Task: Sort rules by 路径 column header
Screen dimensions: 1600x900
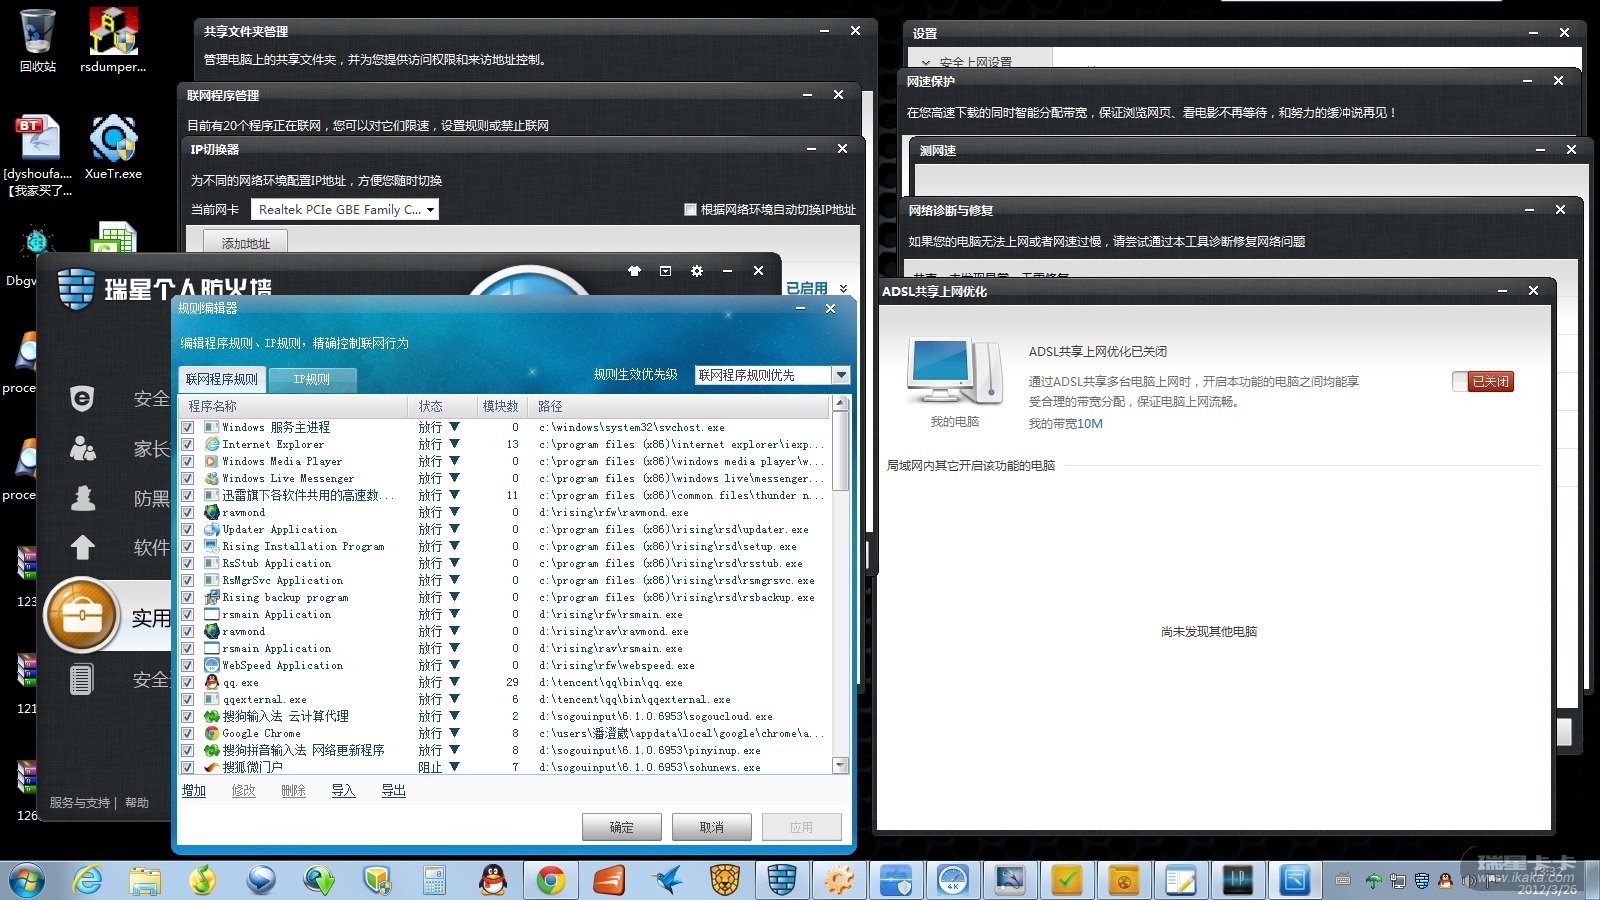Action: point(679,406)
